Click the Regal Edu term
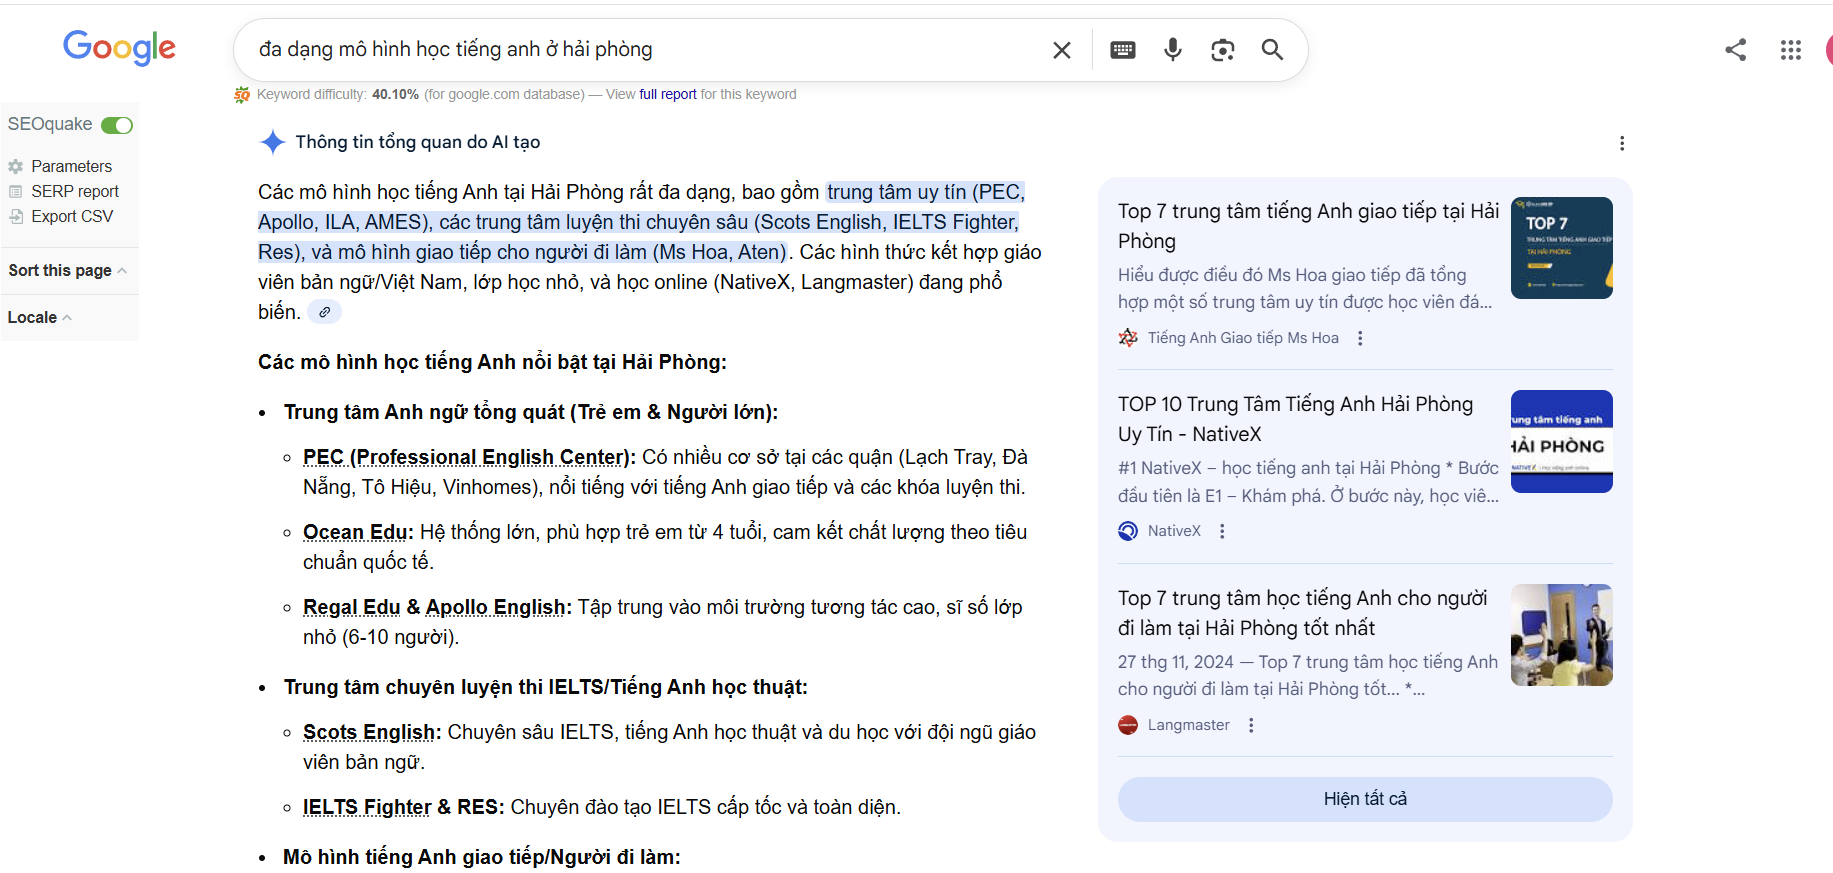The width and height of the screenshot is (1833, 873). point(351,607)
